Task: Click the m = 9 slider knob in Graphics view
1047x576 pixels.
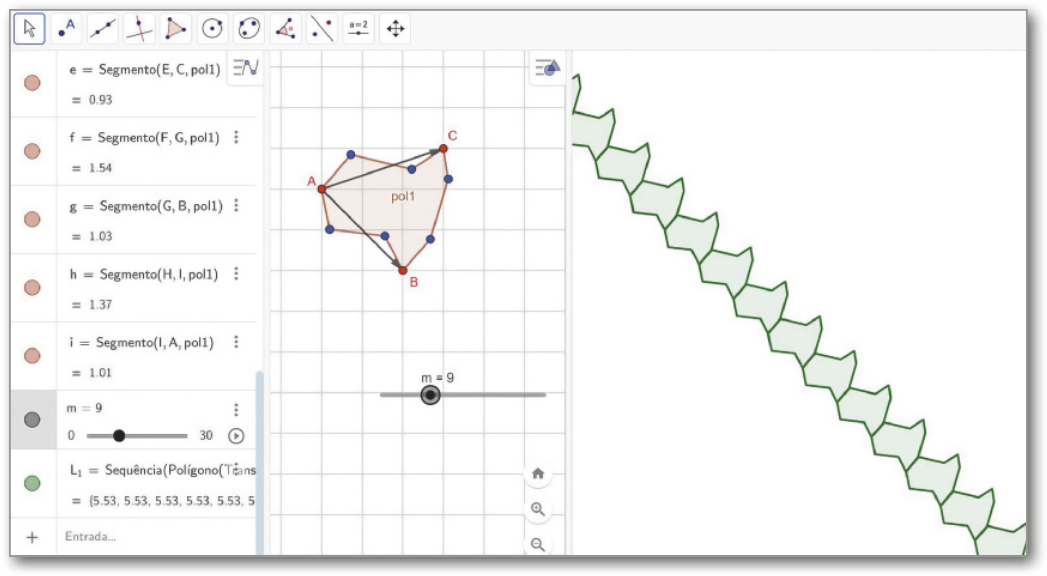Action: point(431,395)
